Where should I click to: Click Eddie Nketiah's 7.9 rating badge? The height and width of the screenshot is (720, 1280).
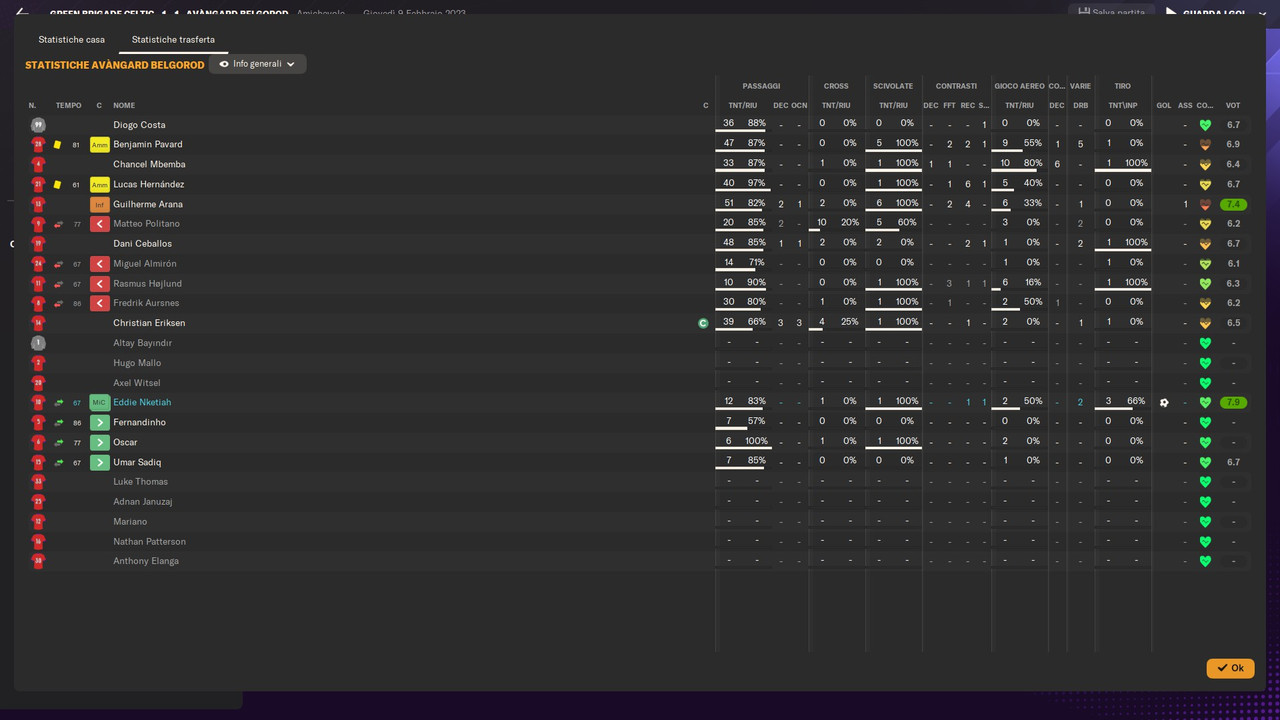(1233, 403)
